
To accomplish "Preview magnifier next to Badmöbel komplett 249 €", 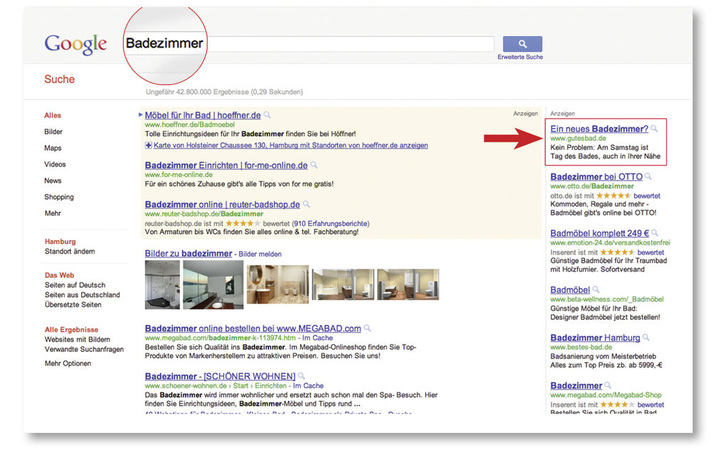I will coord(655,232).
